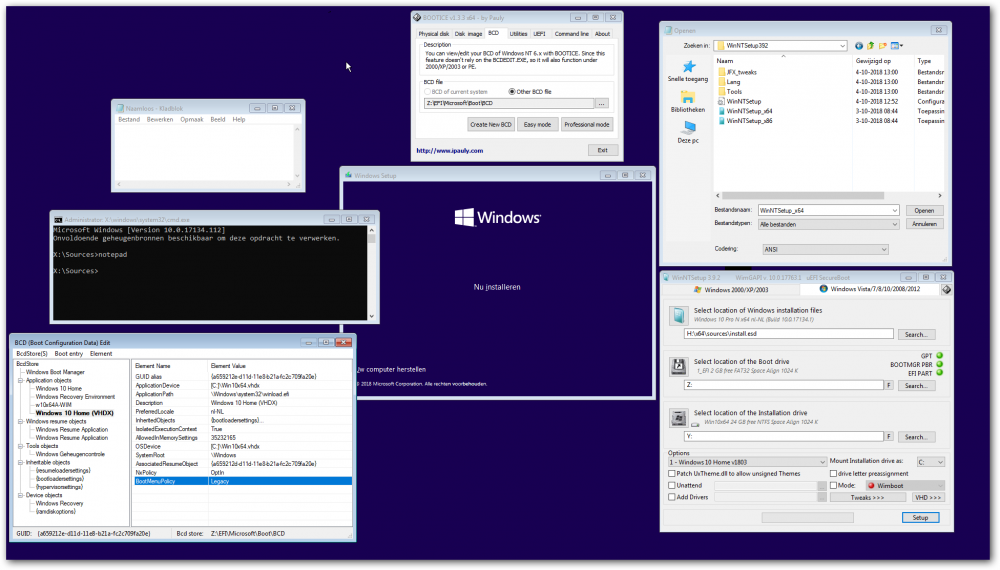The image size is (1000, 570).
Task: Click the Snelle toegang star icon
Action: tap(688, 67)
